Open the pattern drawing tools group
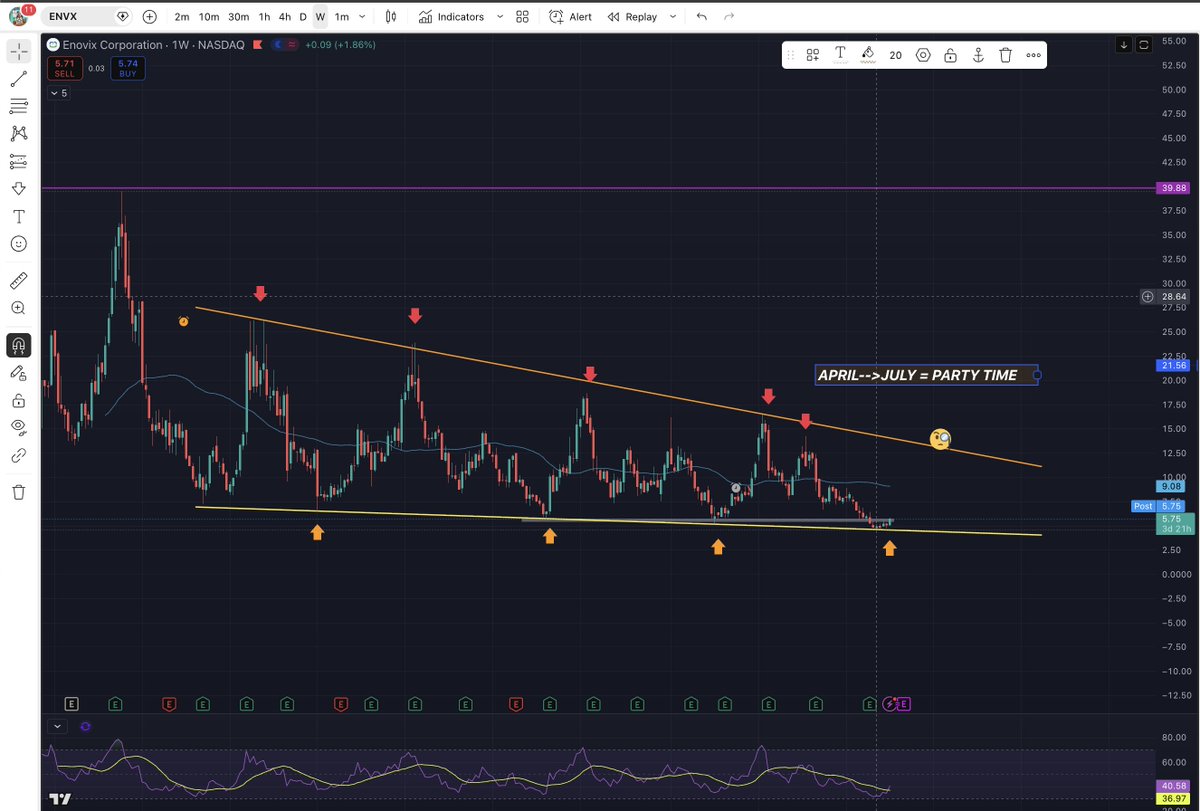 coord(18,133)
